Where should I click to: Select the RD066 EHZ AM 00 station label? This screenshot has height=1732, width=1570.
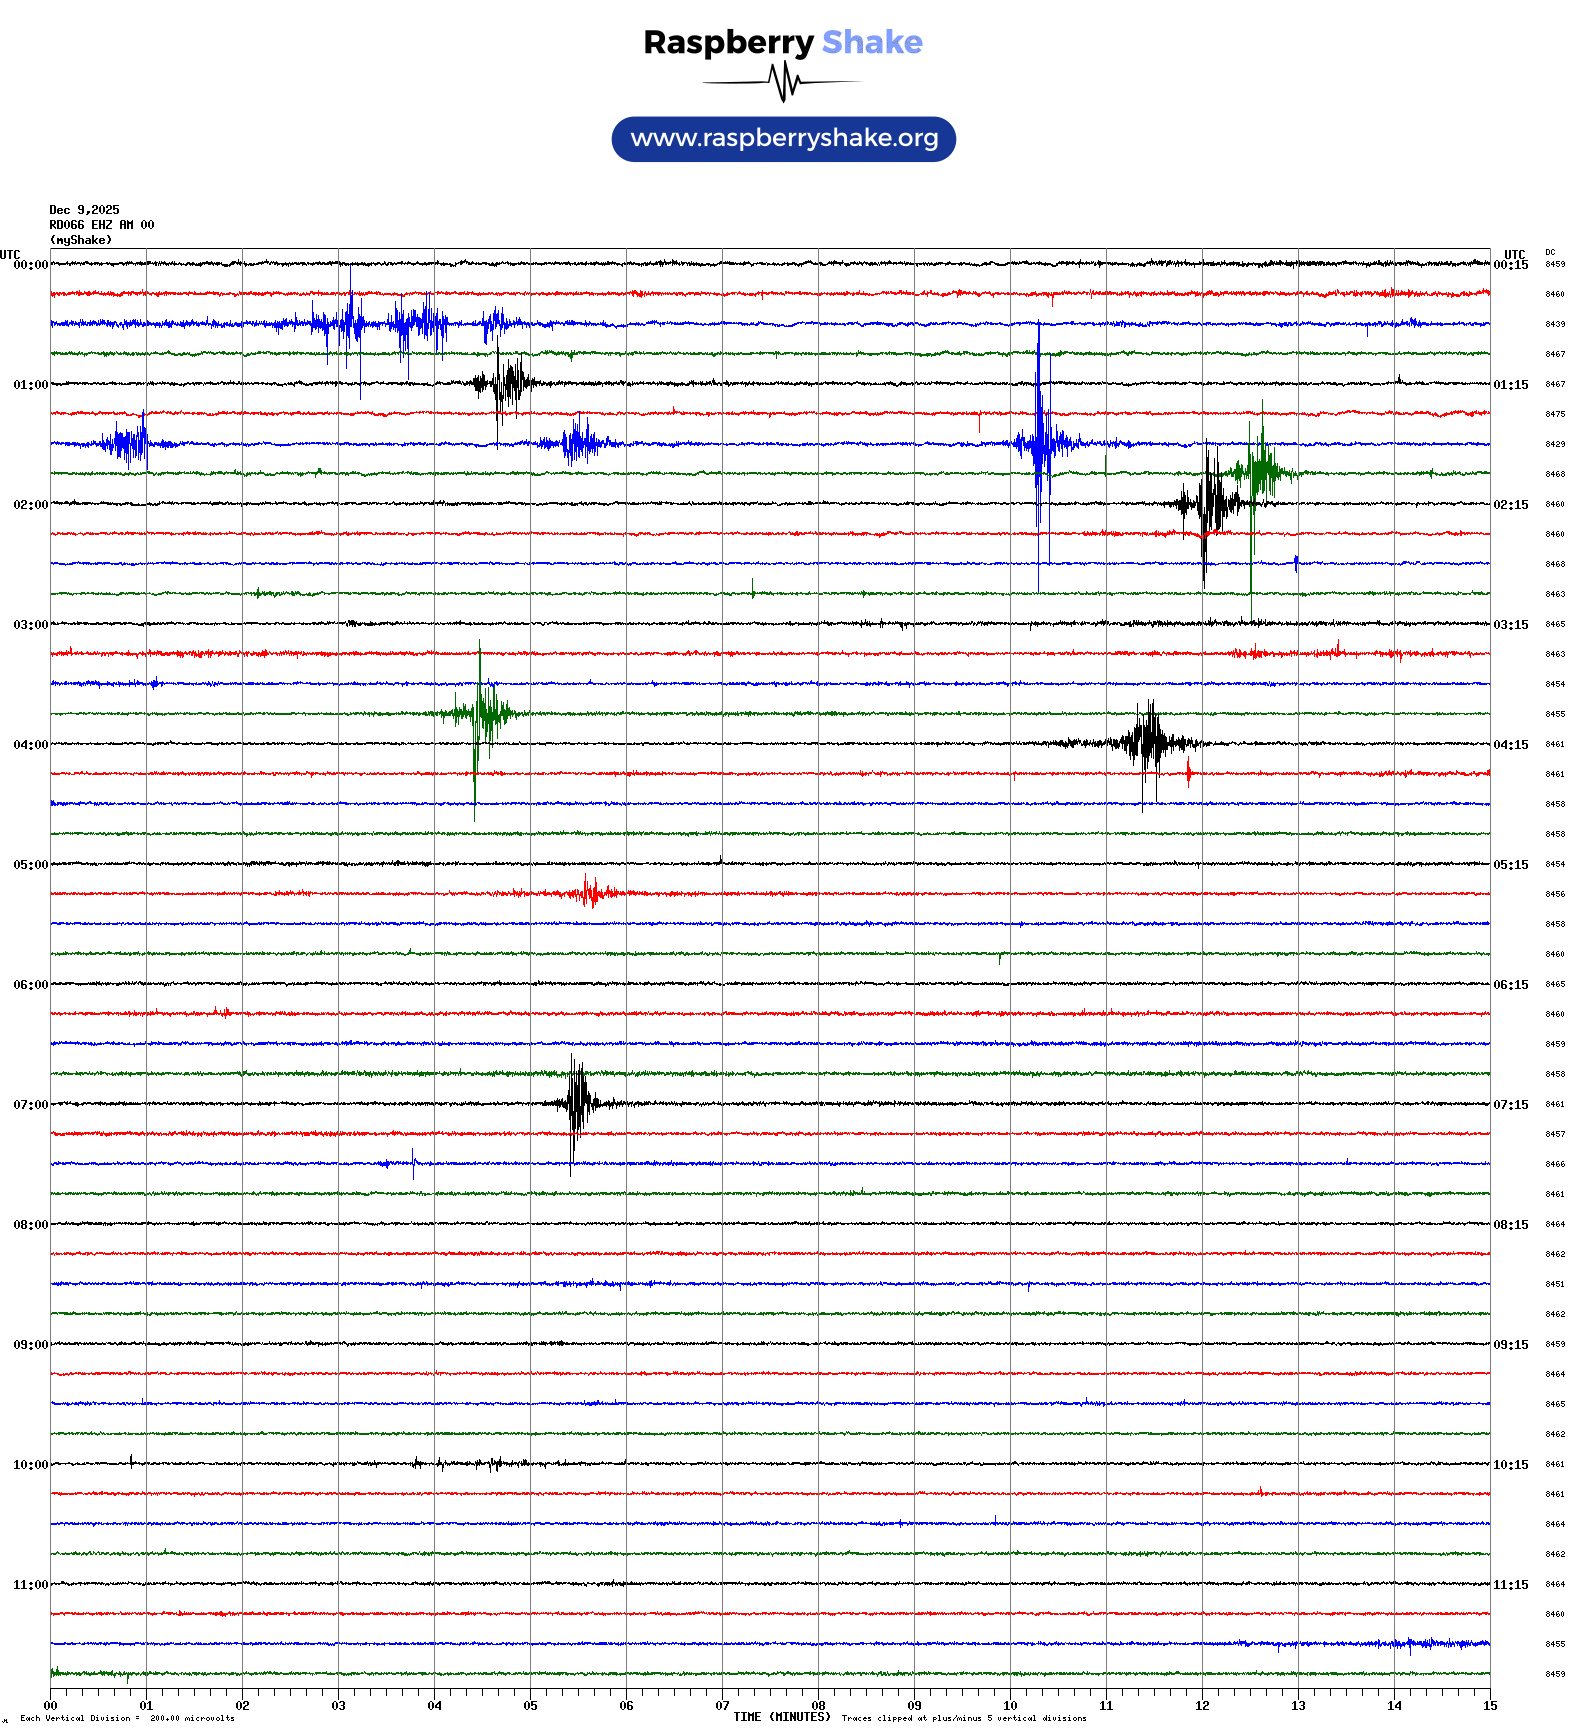pyautogui.click(x=101, y=225)
